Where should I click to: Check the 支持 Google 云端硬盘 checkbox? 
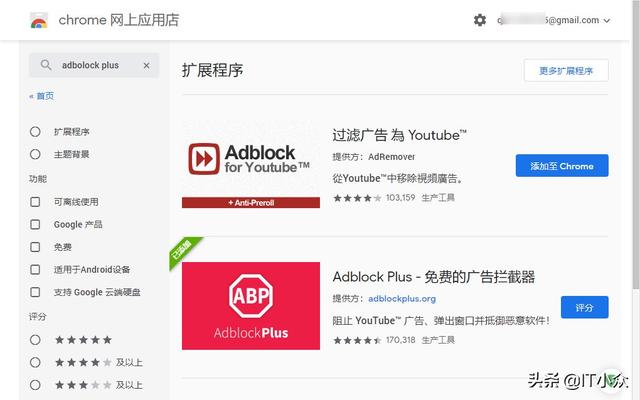coord(35,292)
